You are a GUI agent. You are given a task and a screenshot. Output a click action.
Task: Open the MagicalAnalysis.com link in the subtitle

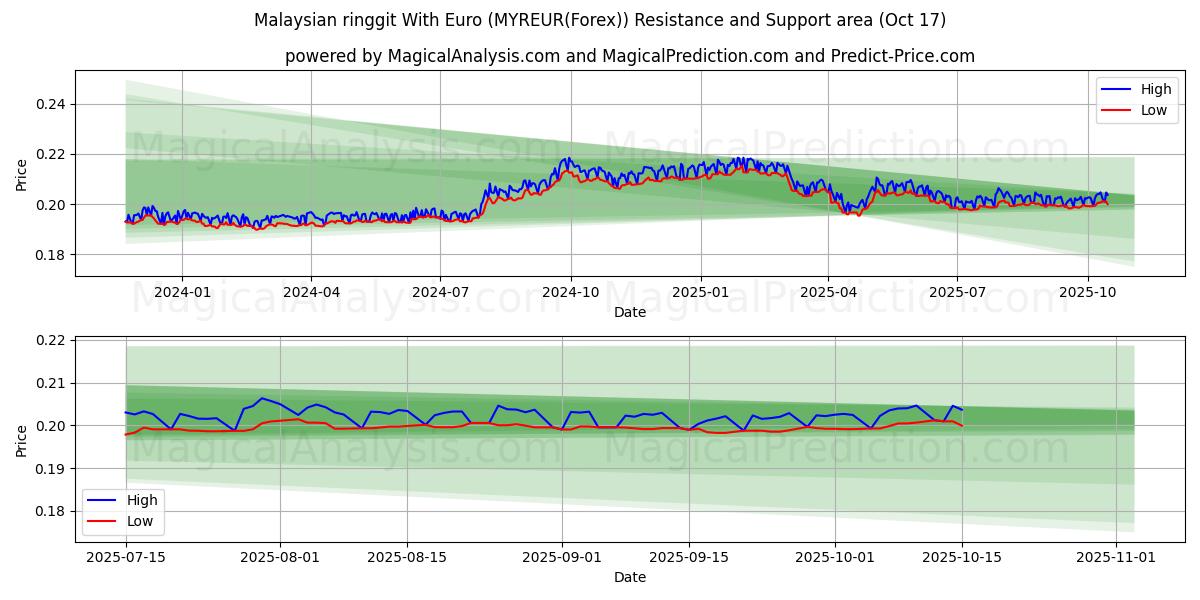click(x=475, y=56)
